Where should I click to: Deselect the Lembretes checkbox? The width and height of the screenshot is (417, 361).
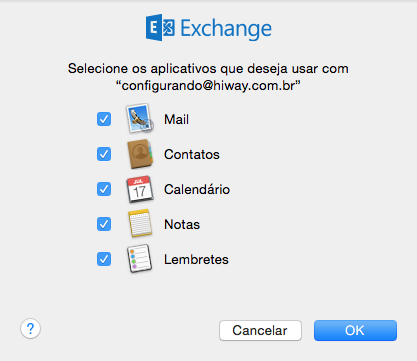point(104,259)
